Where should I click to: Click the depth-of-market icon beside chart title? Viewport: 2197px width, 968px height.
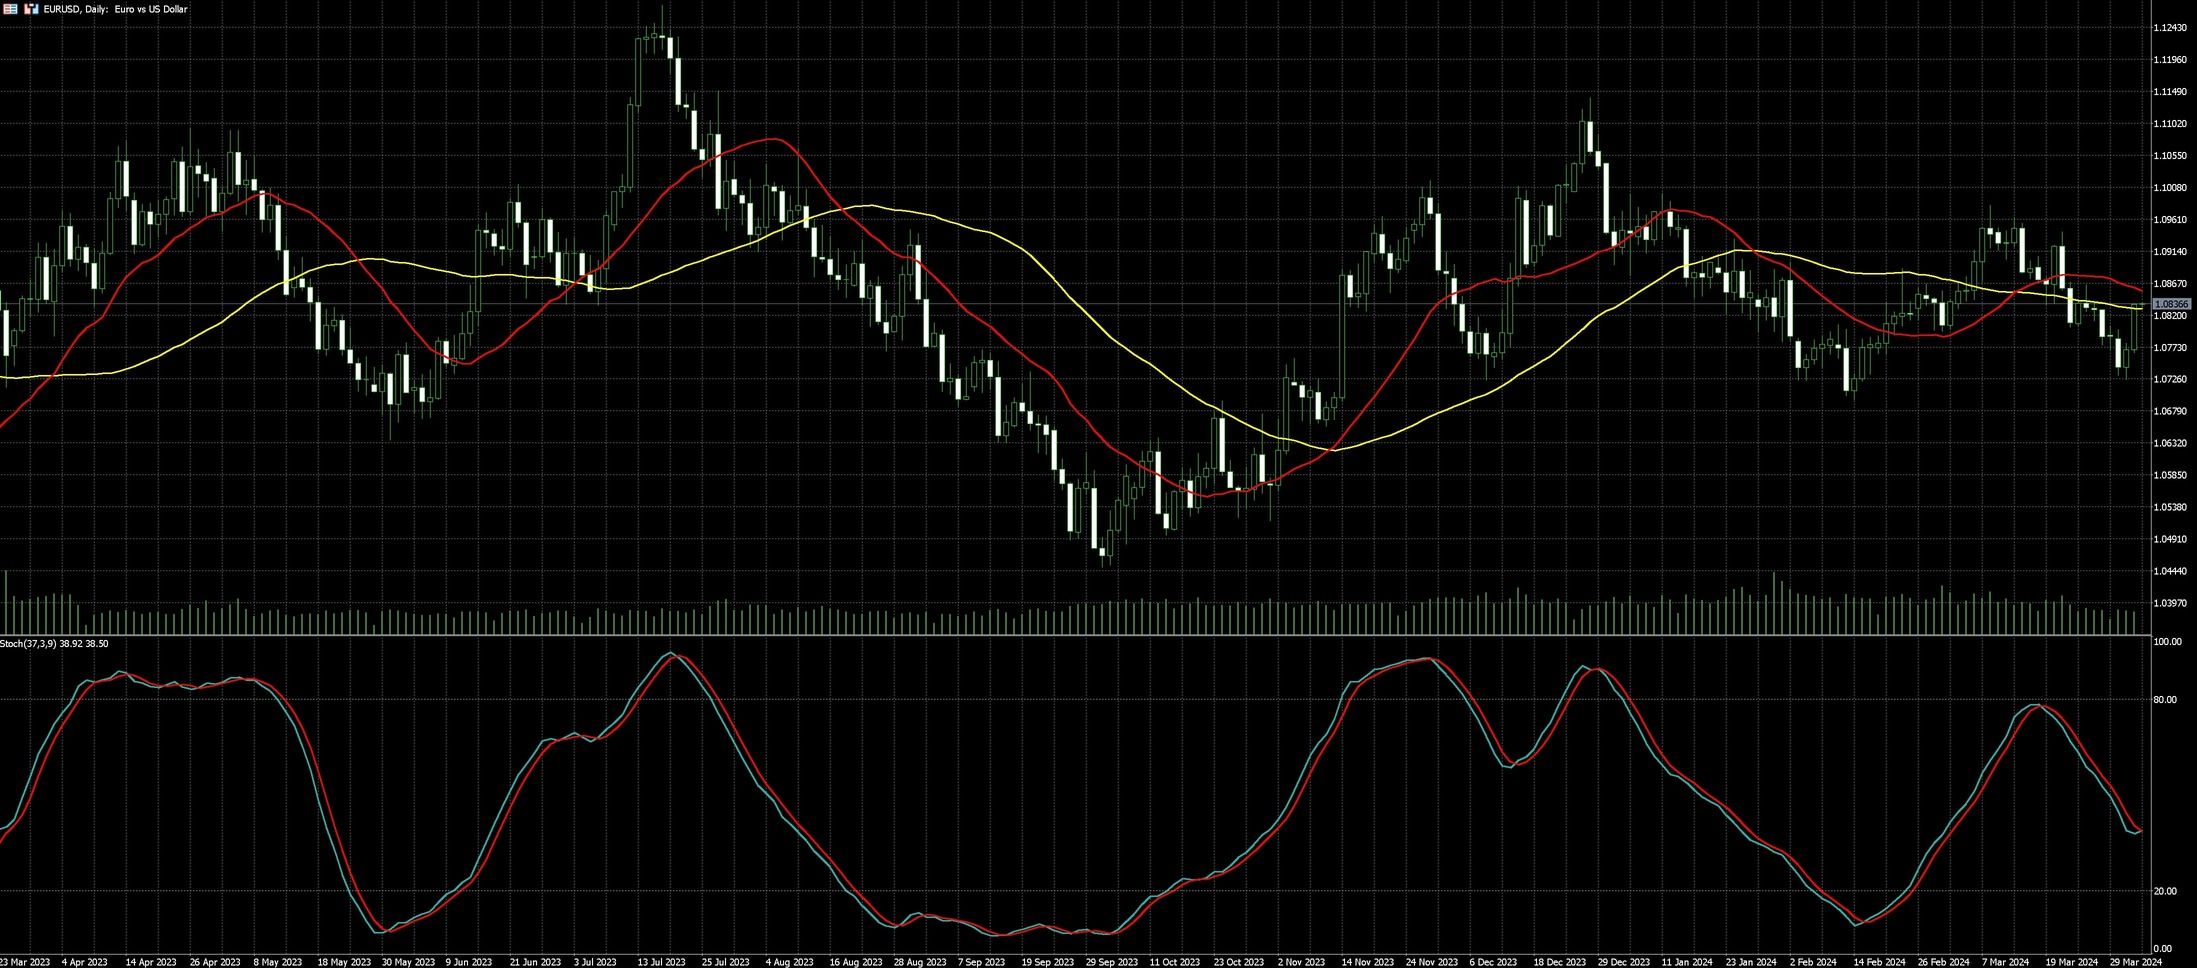point(31,9)
